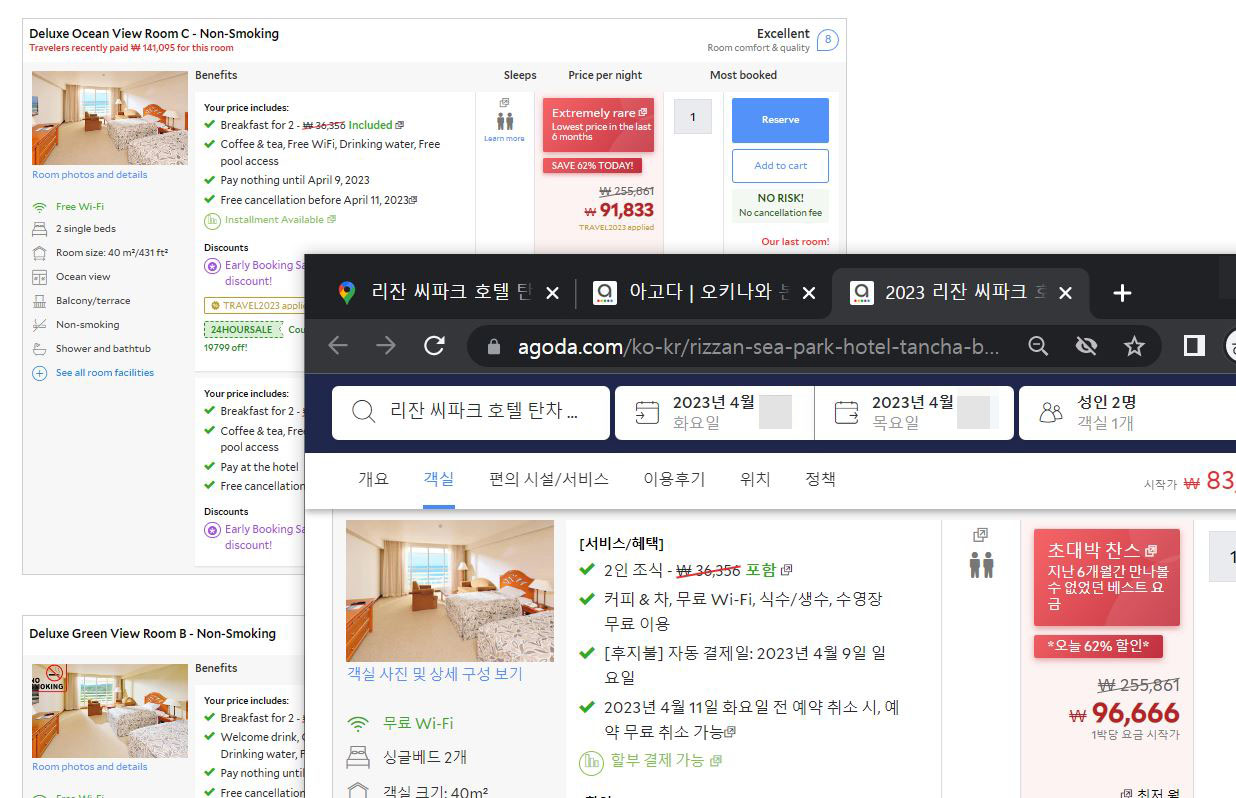1236x798 pixels.
Task: Click the 싱글베드 2개 bed icon
Action: pos(358,757)
